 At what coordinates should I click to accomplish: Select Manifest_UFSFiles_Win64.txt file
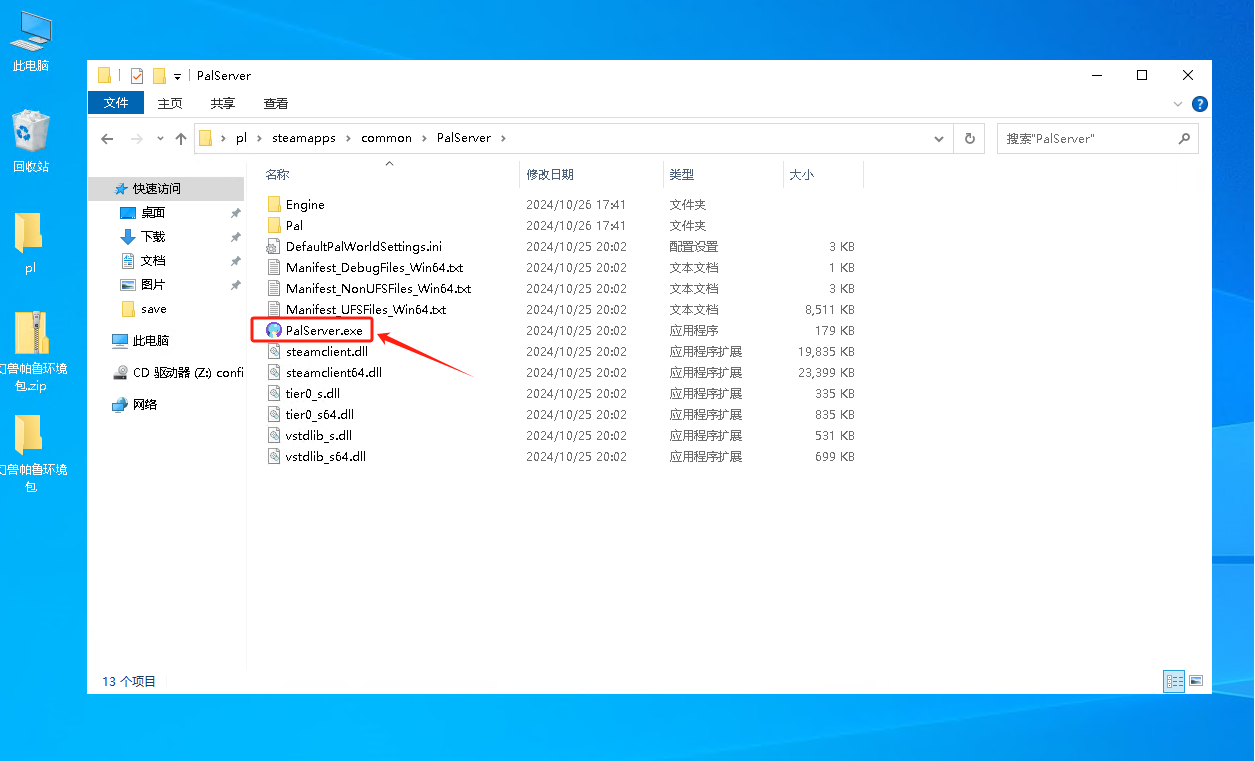[366, 309]
